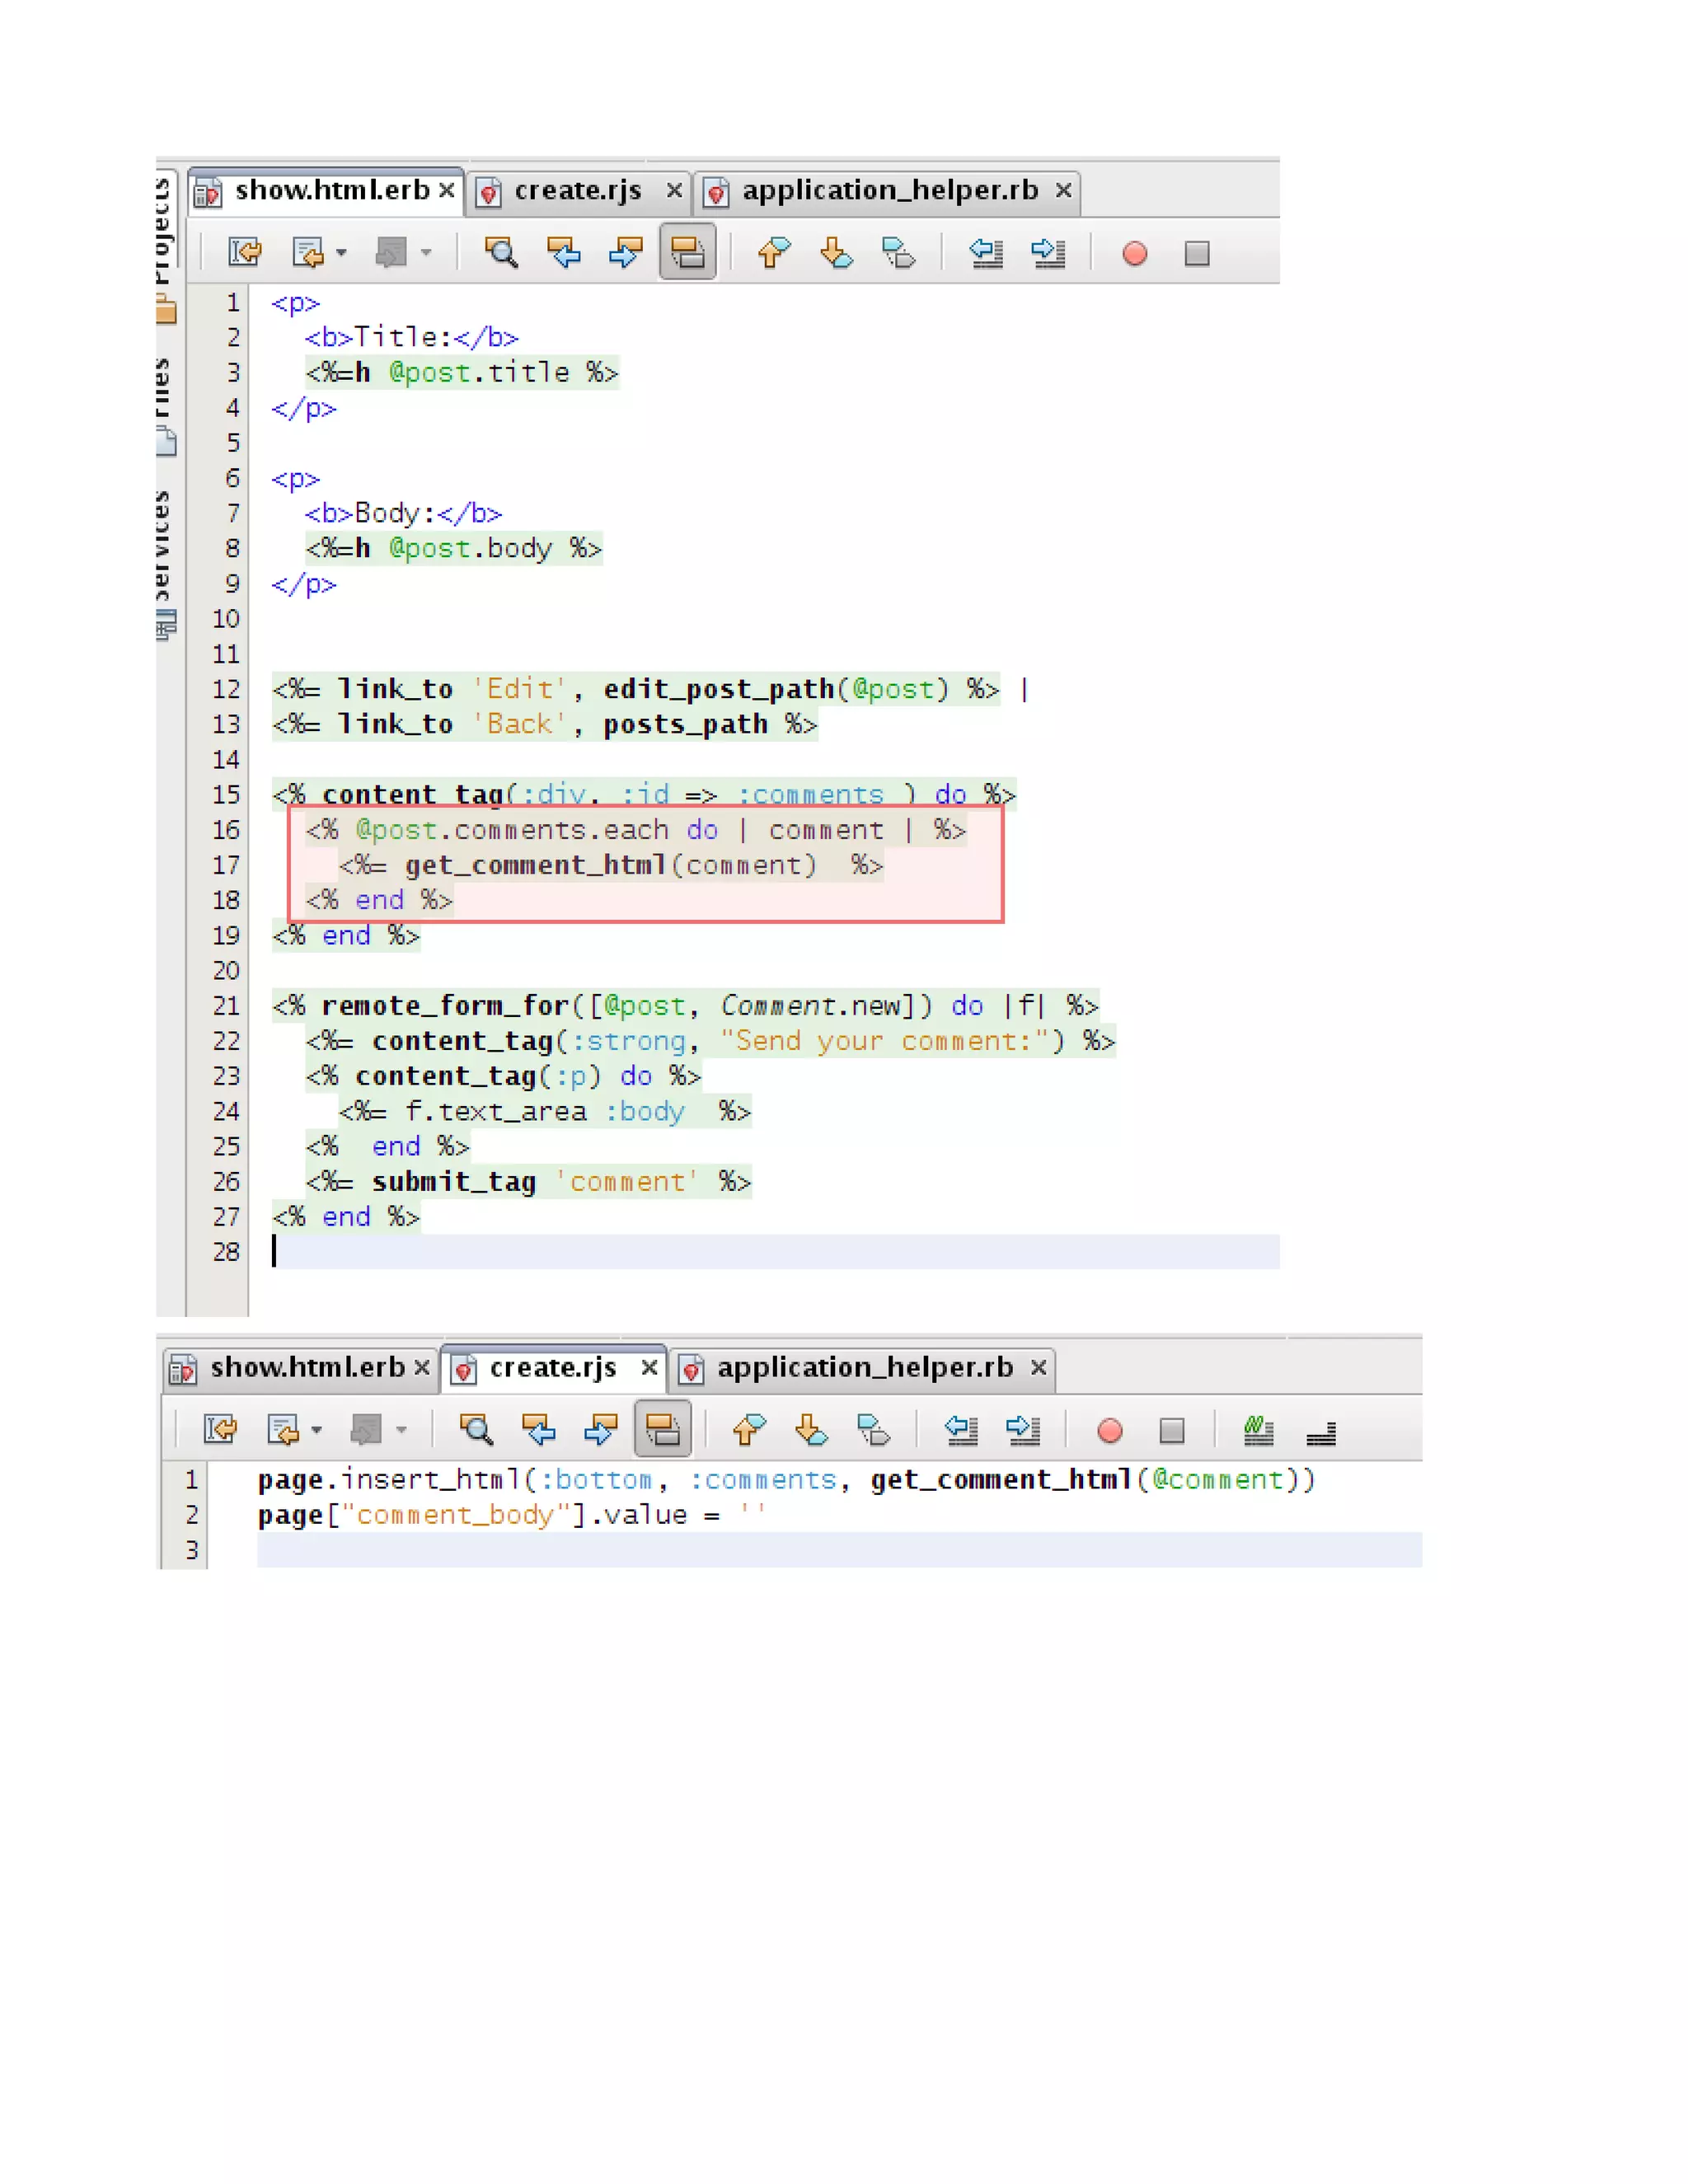Viewport: 1688px width, 2184px height.
Task: Click Find Previous Occurrence in create.rjs editor toolbar
Action: click(539, 1430)
